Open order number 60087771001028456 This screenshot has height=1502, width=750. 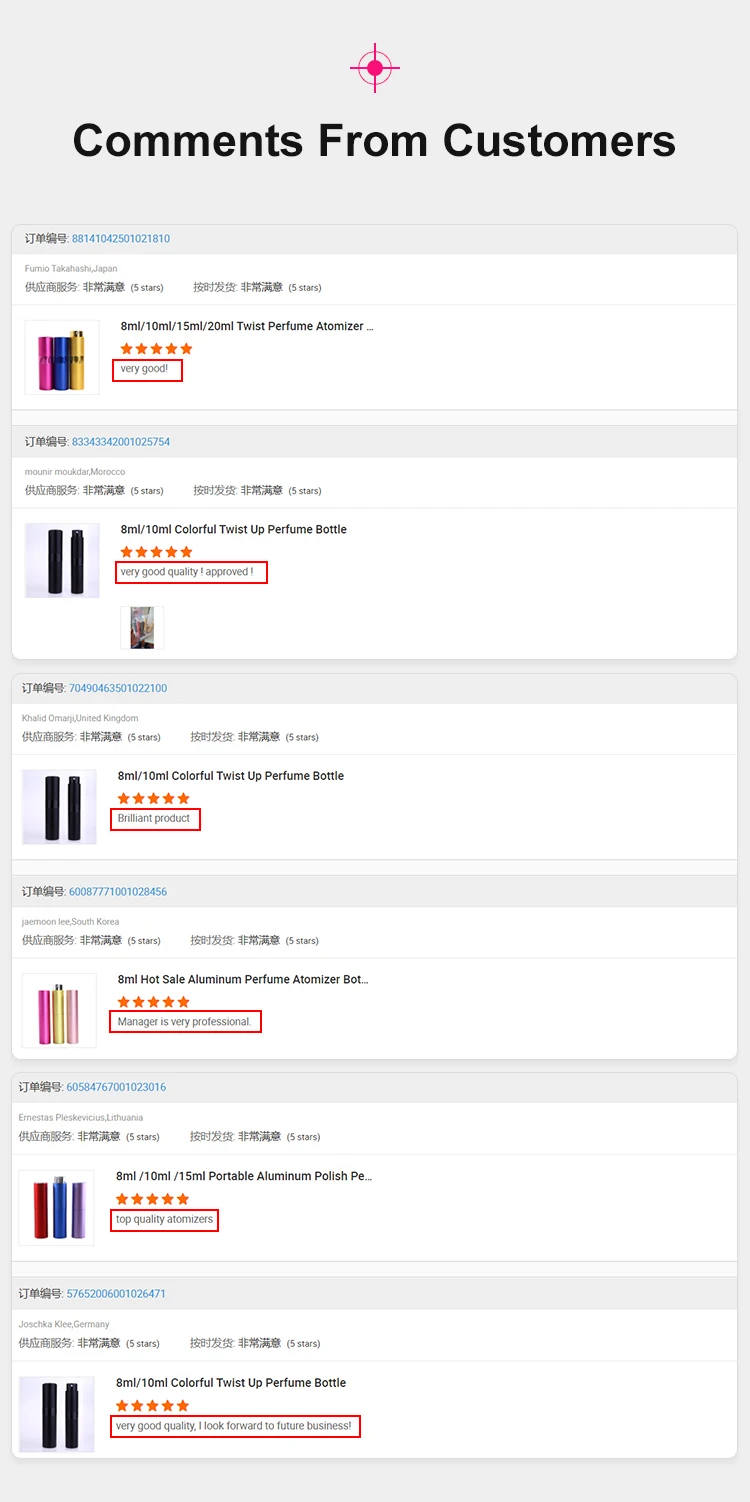point(118,892)
